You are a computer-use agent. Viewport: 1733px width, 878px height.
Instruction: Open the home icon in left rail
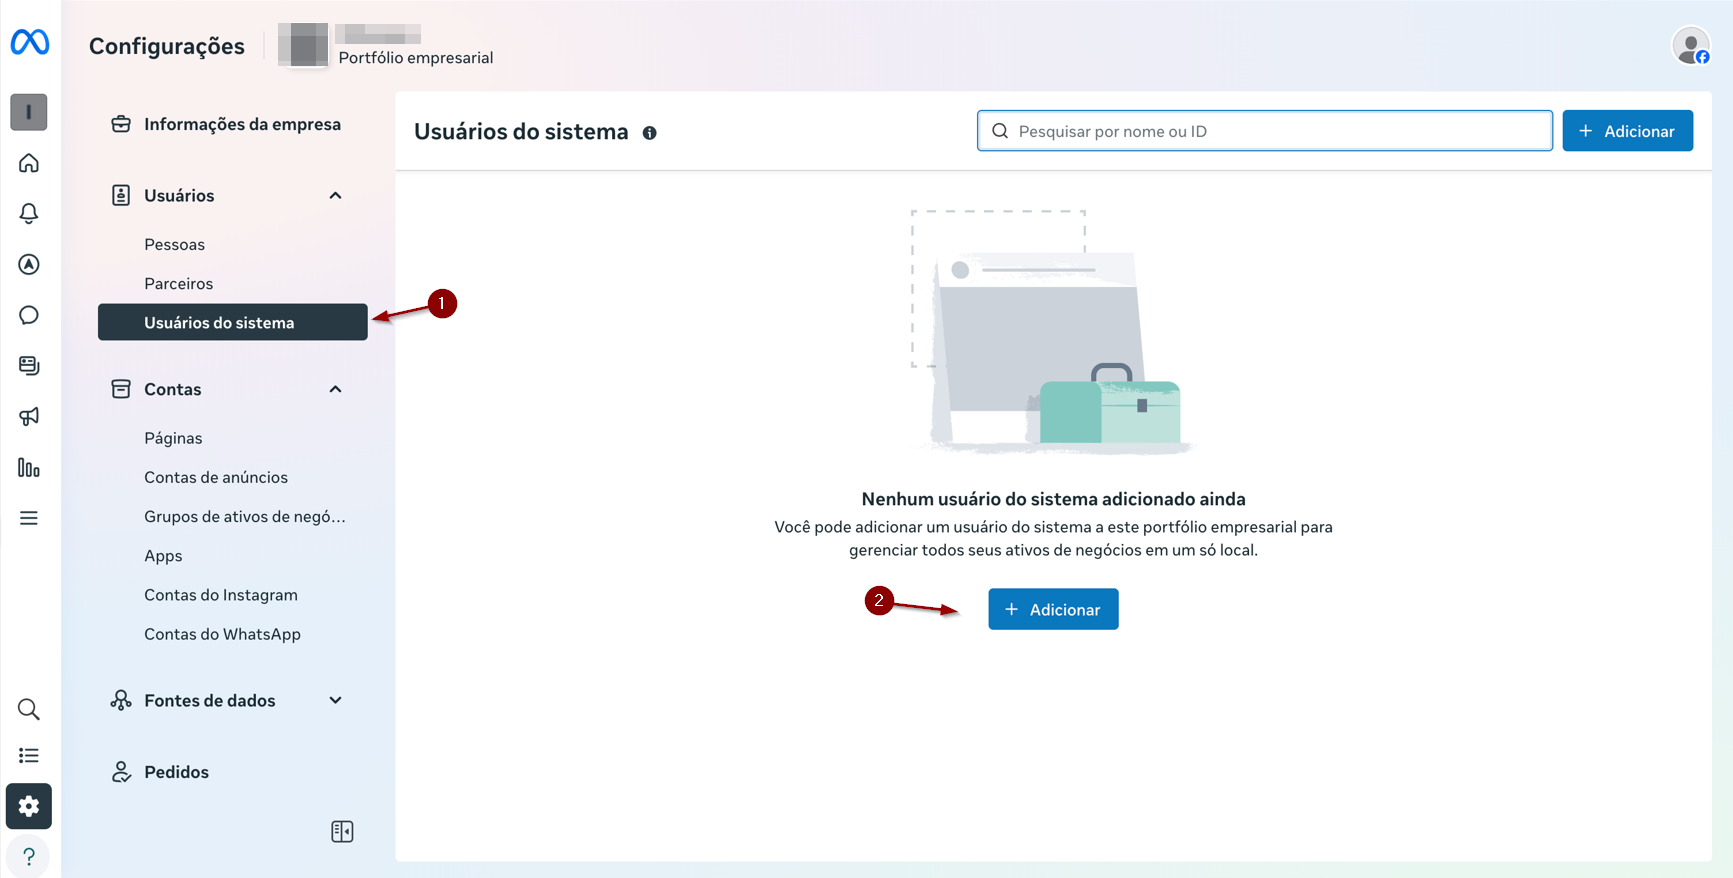coord(29,163)
